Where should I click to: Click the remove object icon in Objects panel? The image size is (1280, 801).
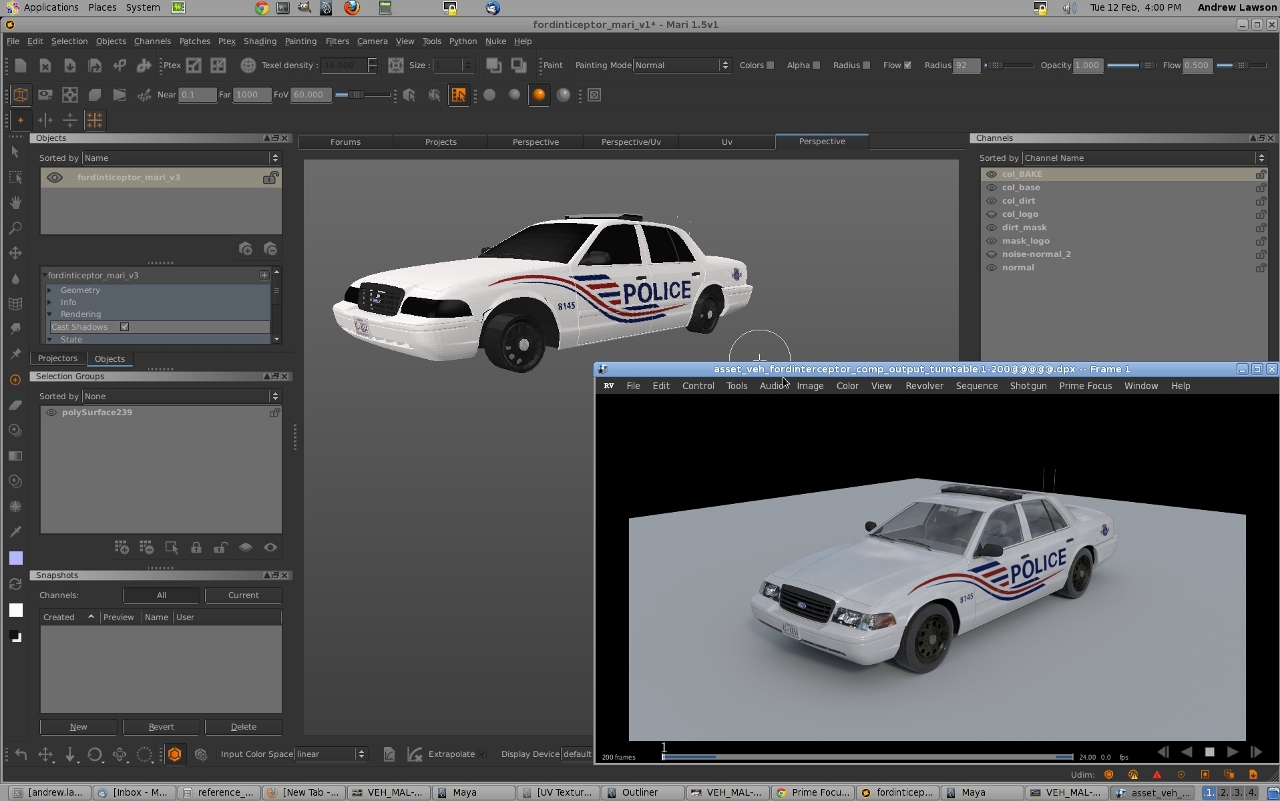[x=270, y=248]
